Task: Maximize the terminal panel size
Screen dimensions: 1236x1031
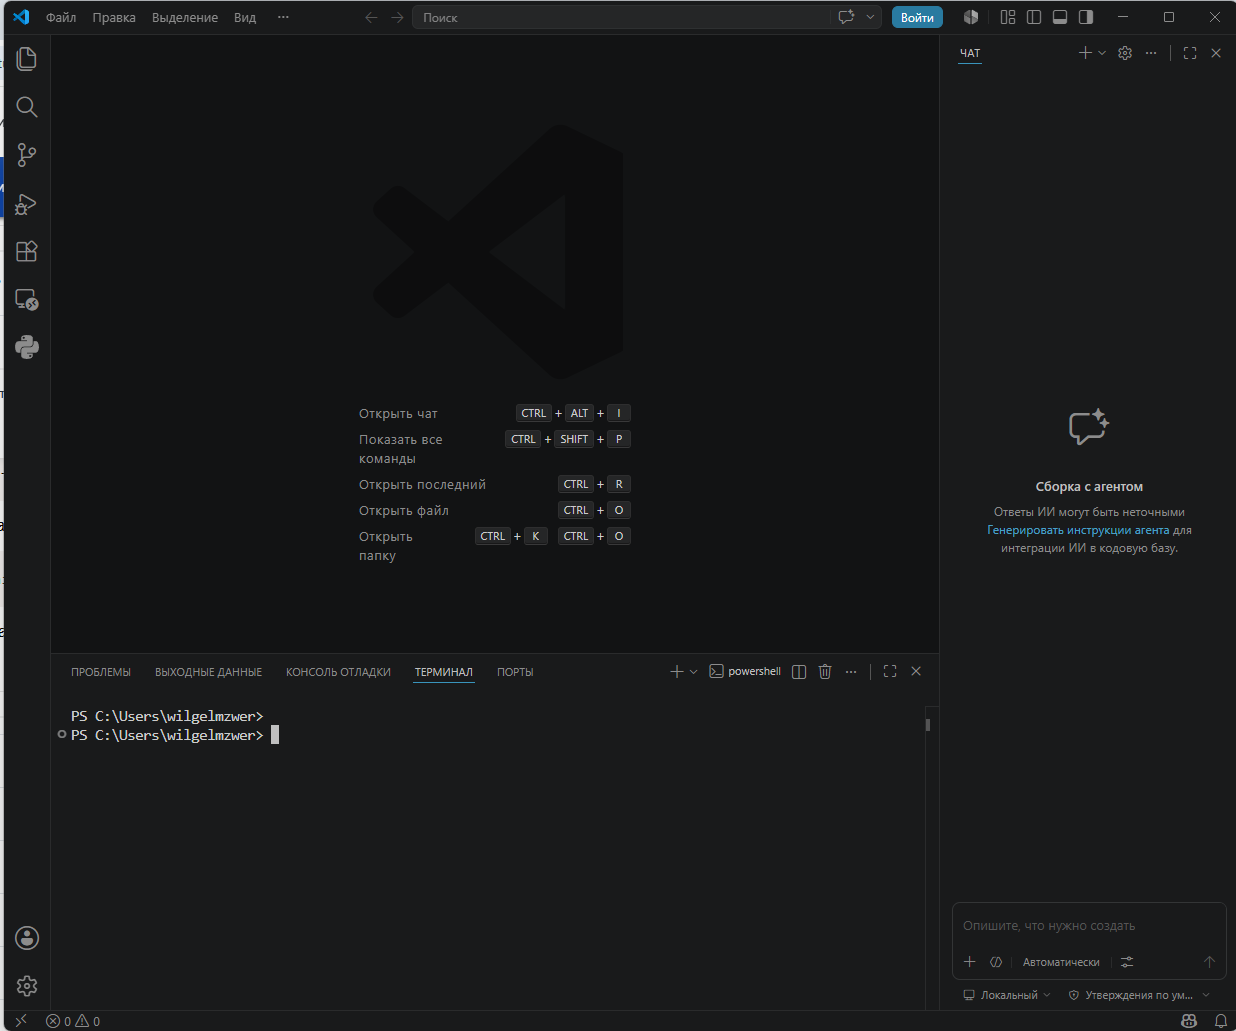Action: click(890, 672)
